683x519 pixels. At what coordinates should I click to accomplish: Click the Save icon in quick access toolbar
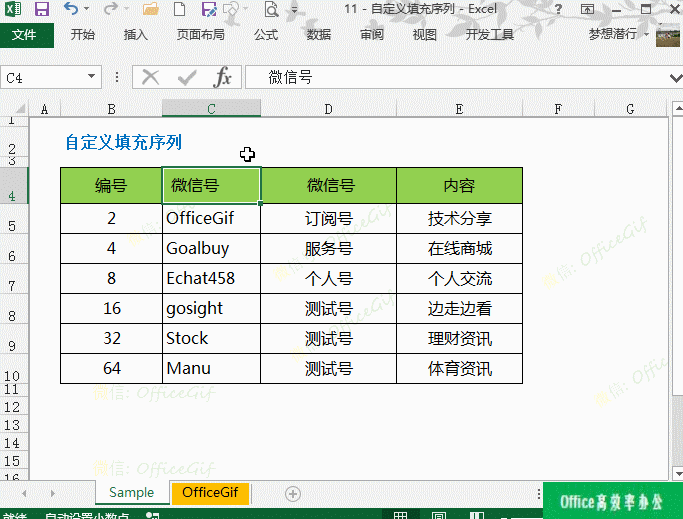point(42,10)
